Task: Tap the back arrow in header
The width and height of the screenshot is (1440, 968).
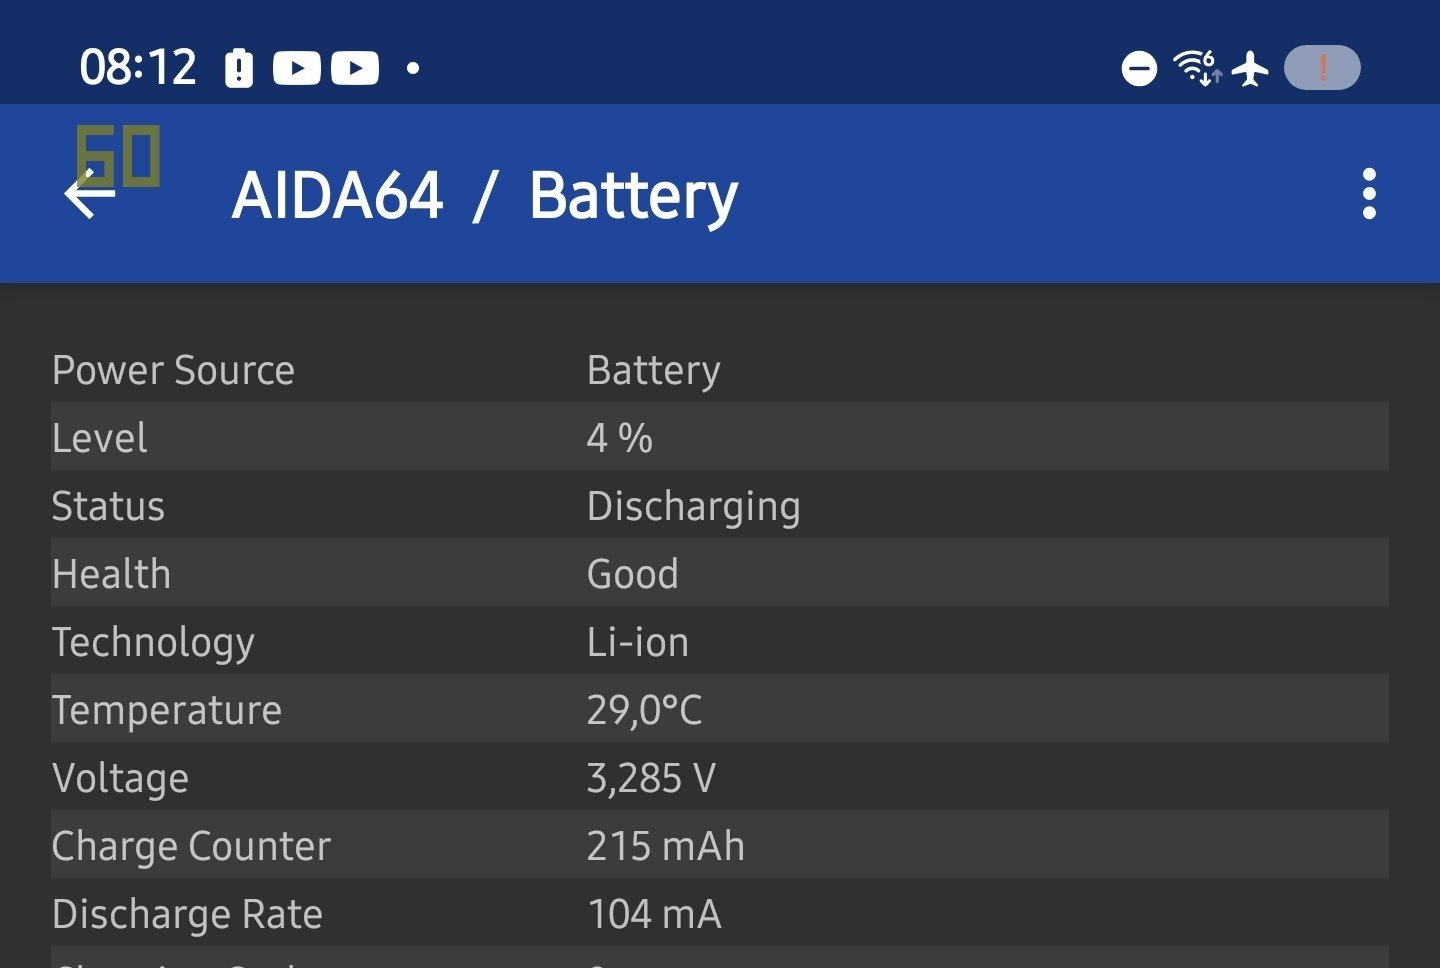Action: (90, 194)
